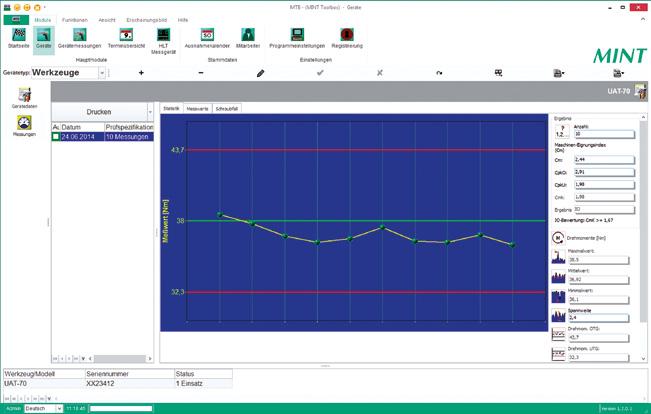Confirm changes with the checkmark icon
The height and width of the screenshot is (414, 651).
320,73
